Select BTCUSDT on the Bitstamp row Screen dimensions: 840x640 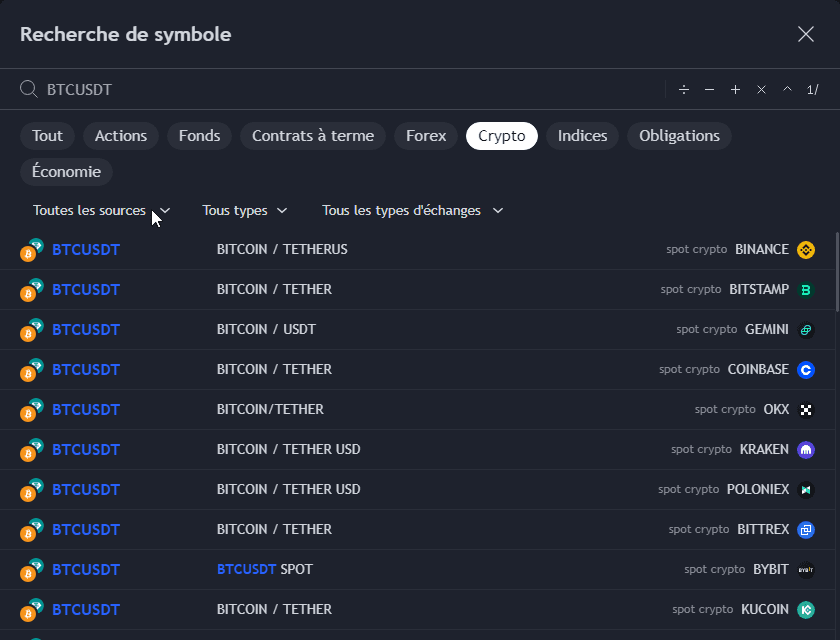(x=86, y=290)
